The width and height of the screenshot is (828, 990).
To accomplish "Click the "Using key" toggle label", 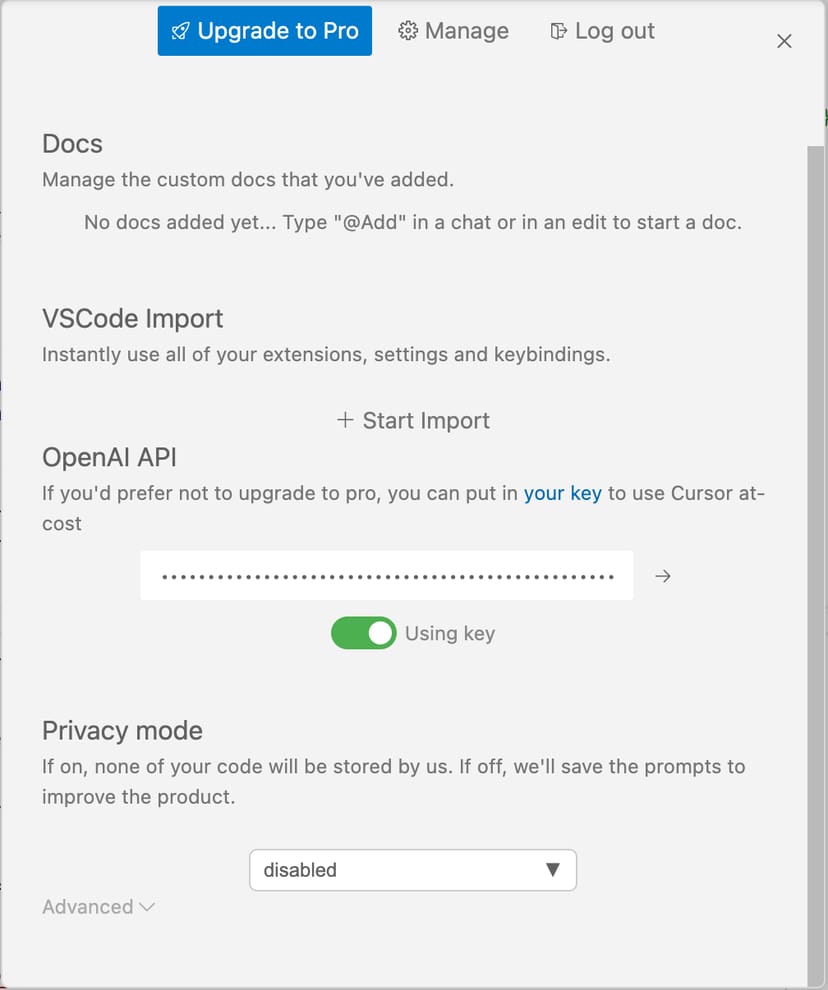I will [x=449, y=633].
